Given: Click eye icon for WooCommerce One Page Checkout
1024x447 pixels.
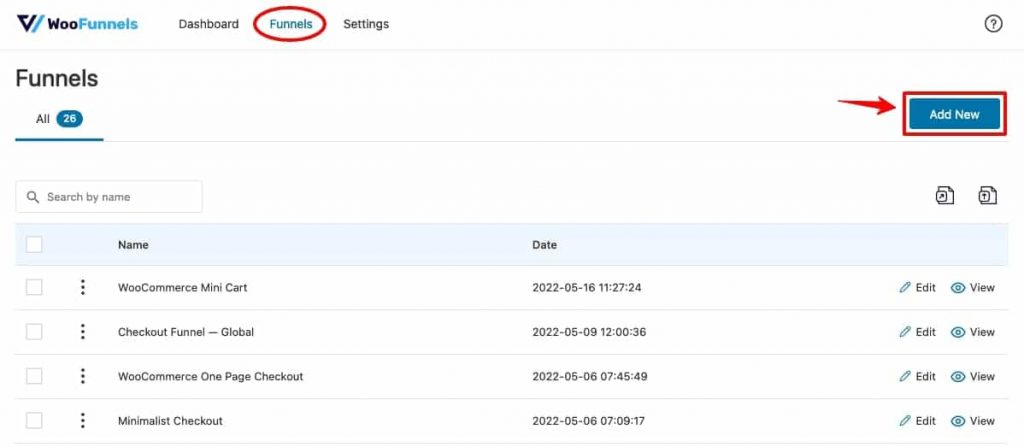Looking at the screenshot, I should (958, 376).
